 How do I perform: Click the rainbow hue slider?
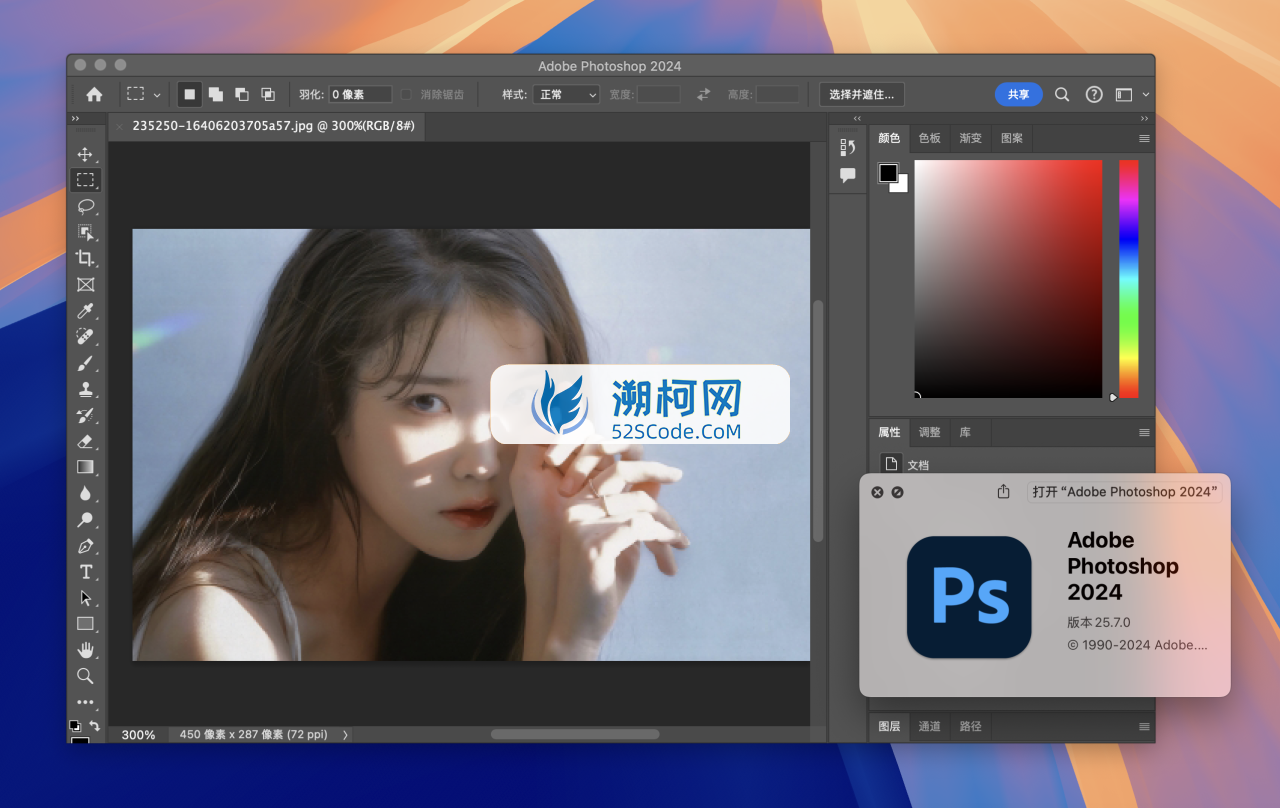pos(1128,278)
